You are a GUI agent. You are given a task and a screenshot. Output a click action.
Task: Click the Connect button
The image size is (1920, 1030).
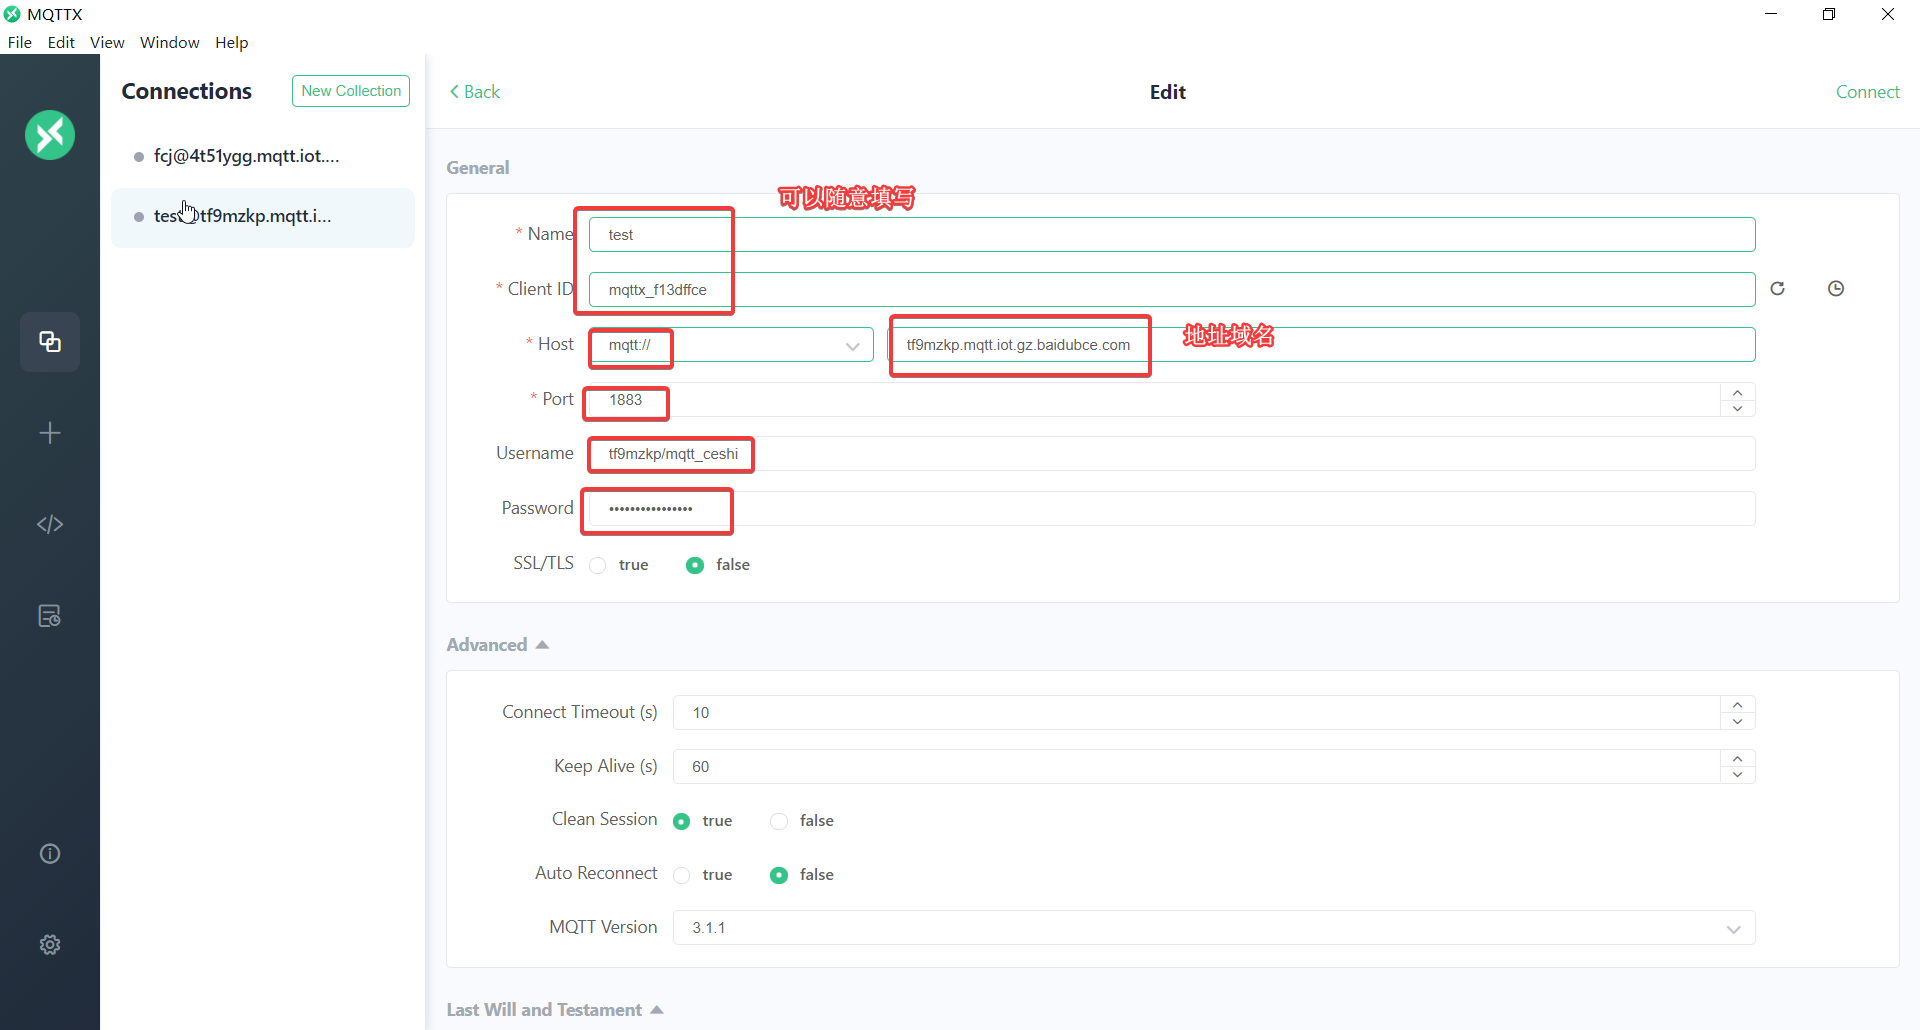point(1867,92)
